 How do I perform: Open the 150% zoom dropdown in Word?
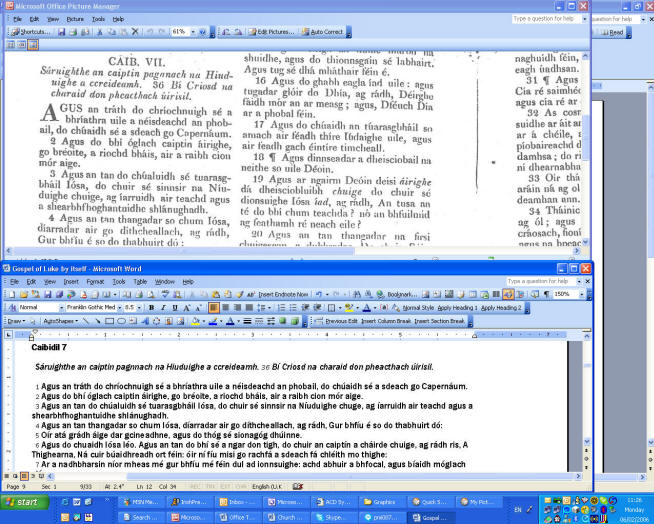[581, 295]
